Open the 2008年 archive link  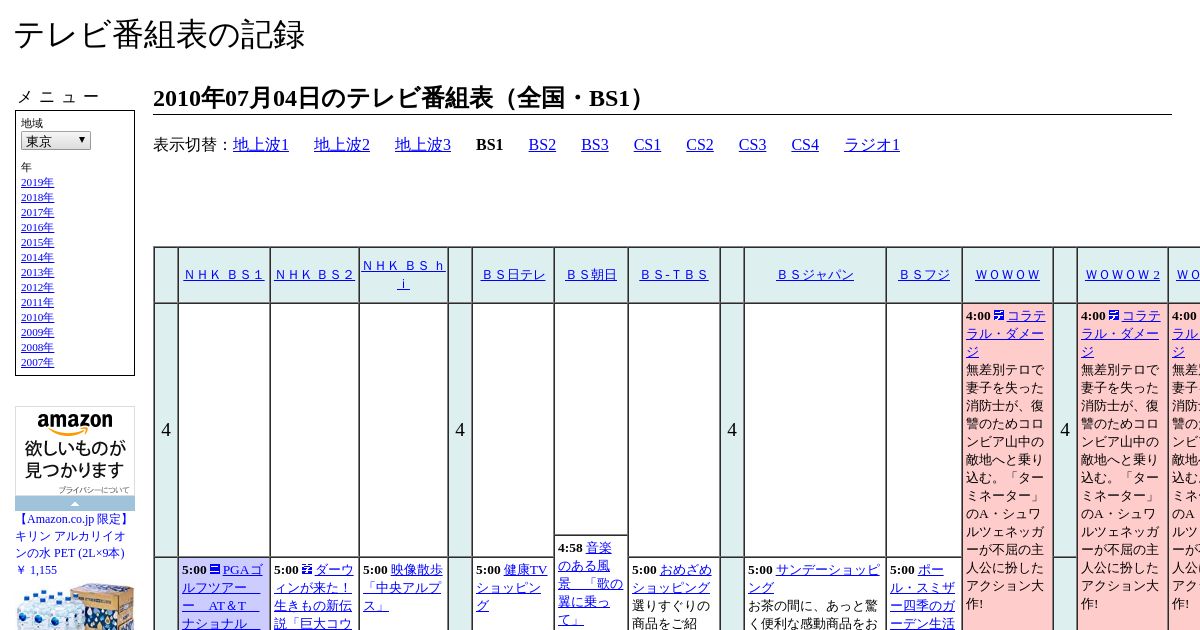pos(37,348)
